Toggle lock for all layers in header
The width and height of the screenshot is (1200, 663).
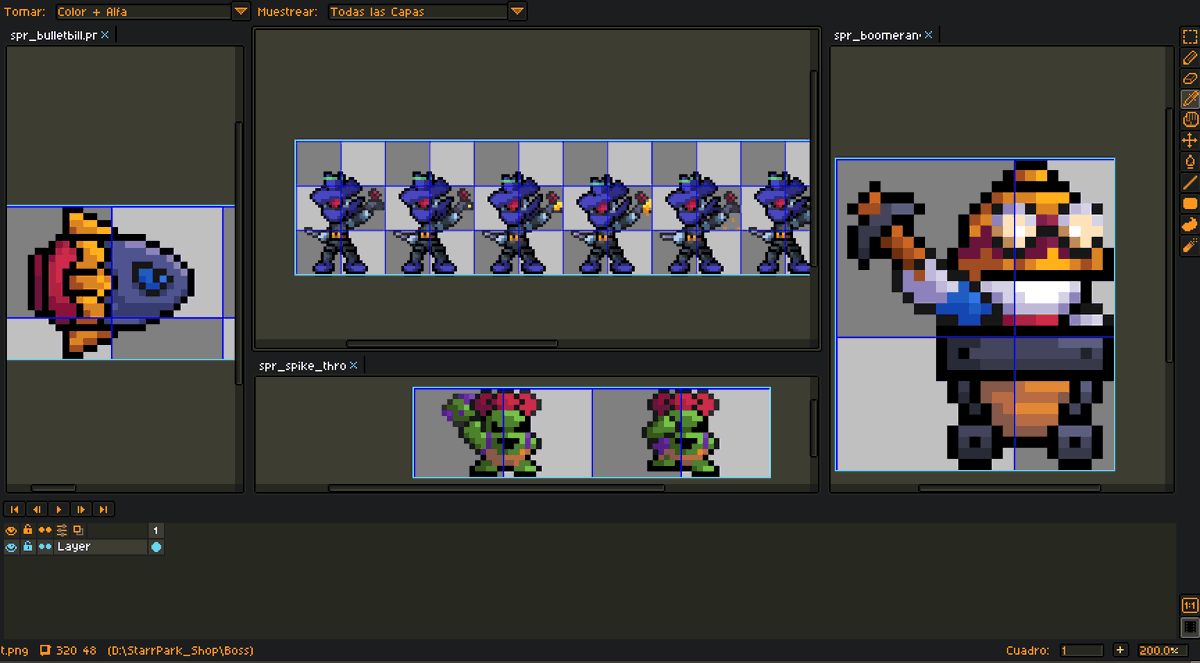click(x=28, y=530)
